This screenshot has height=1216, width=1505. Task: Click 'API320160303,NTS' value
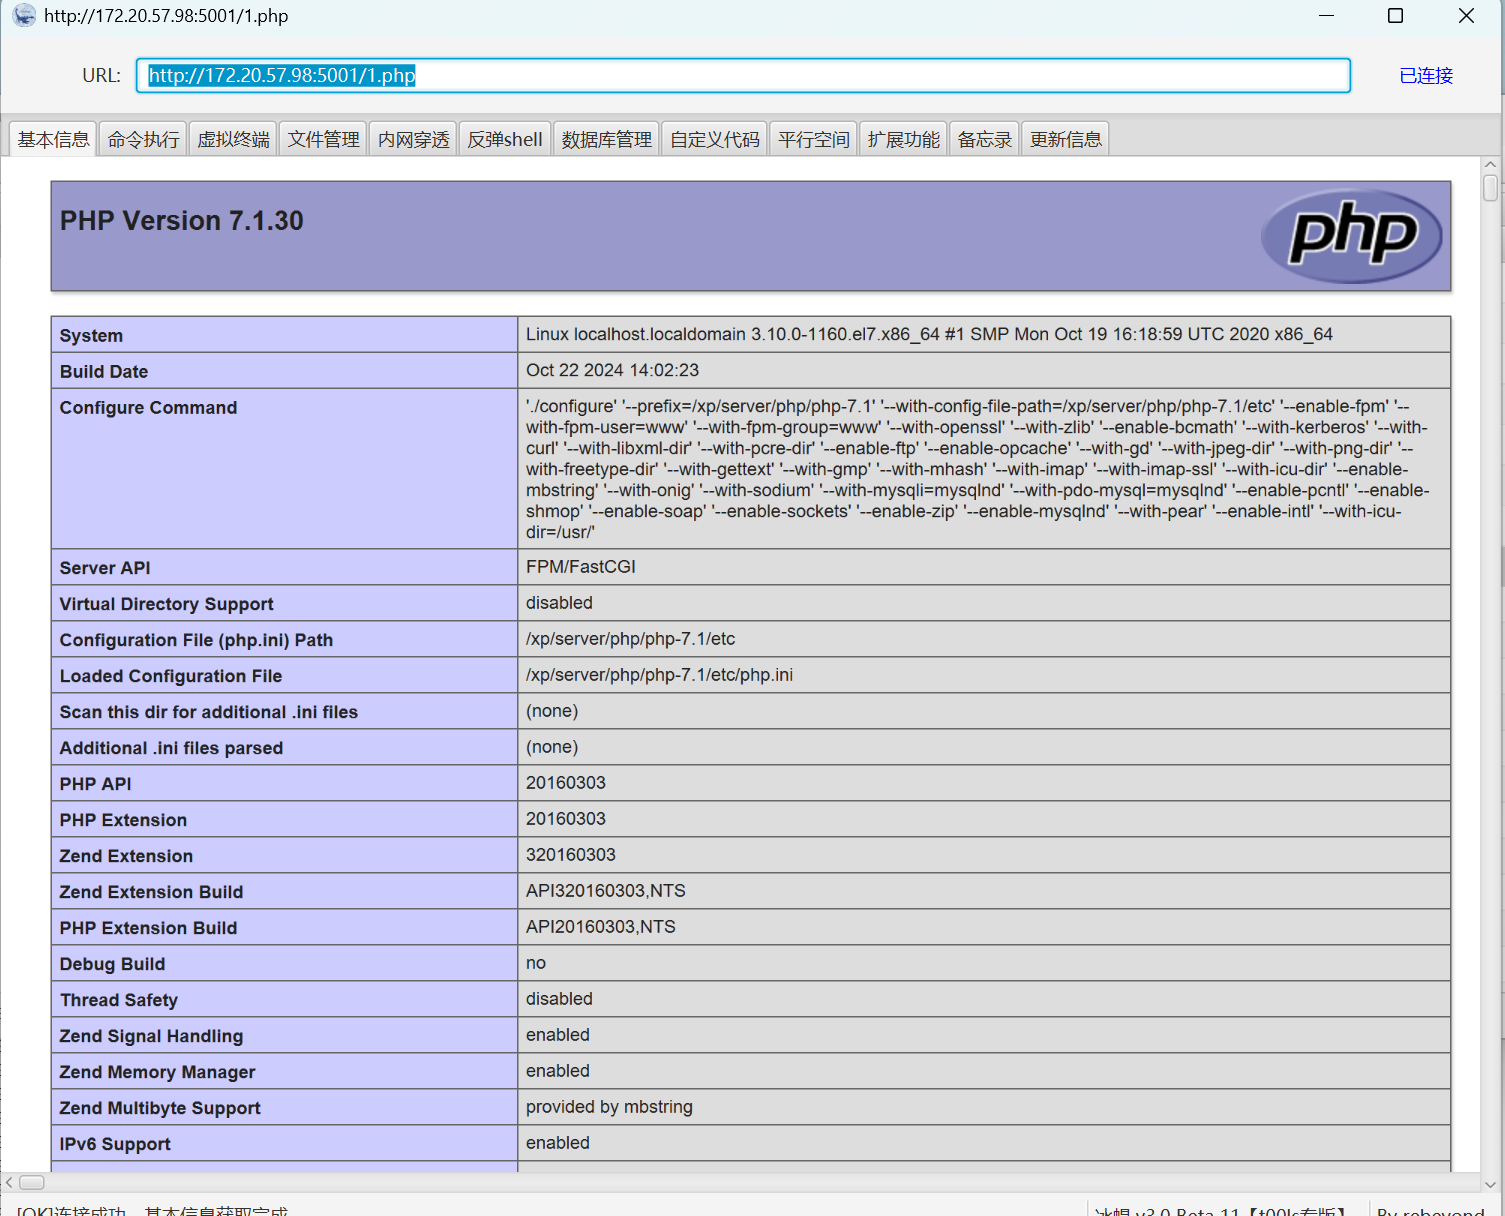point(606,890)
